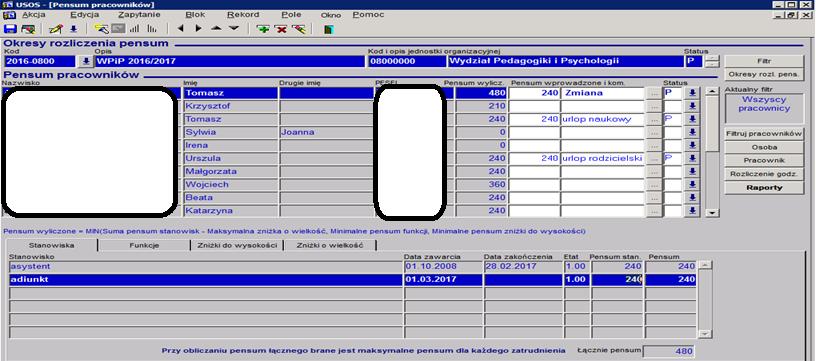Click the greyed Execute Query icon
The image size is (816, 361).
click(x=118, y=29)
